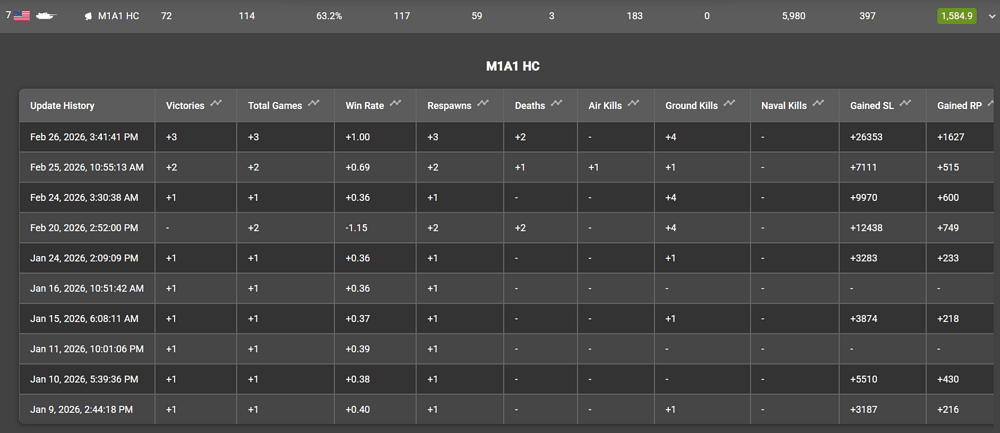View the Ground Kills trend chart icon
Image resolution: width=1000 pixels, height=433 pixels.
coord(732,104)
